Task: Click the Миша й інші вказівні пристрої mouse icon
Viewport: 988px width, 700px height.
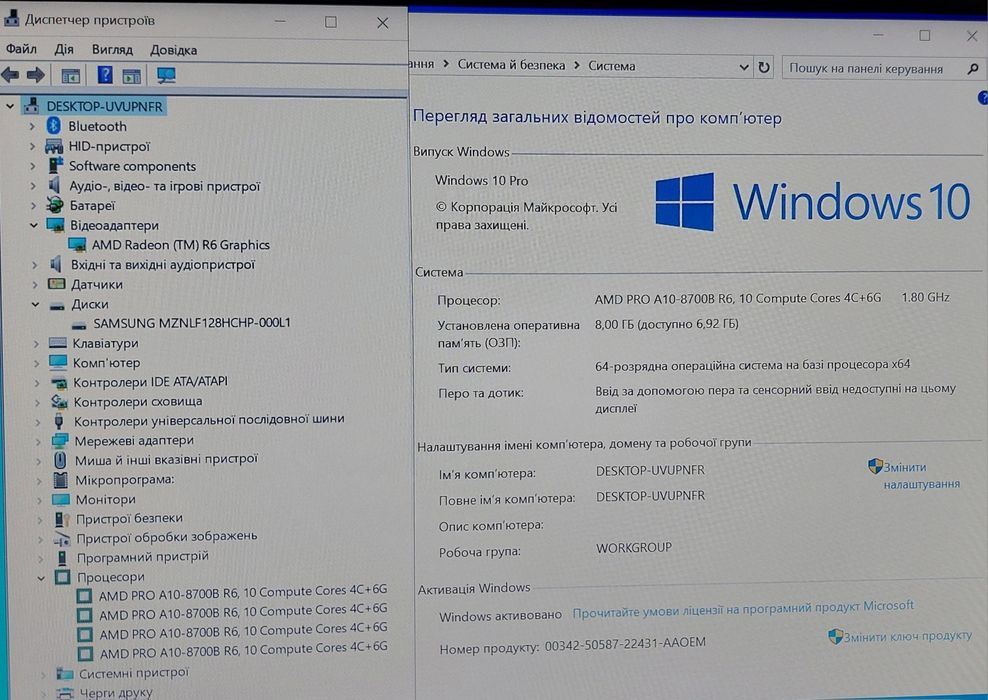Action: pyautogui.click(x=60, y=460)
